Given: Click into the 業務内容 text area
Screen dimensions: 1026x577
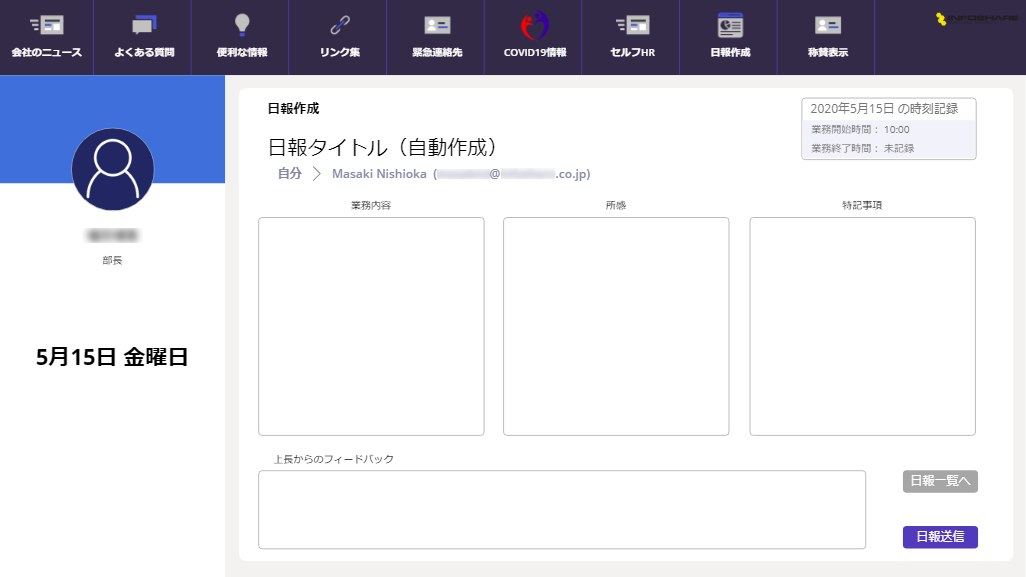Looking at the screenshot, I should (x=371, y=326).
